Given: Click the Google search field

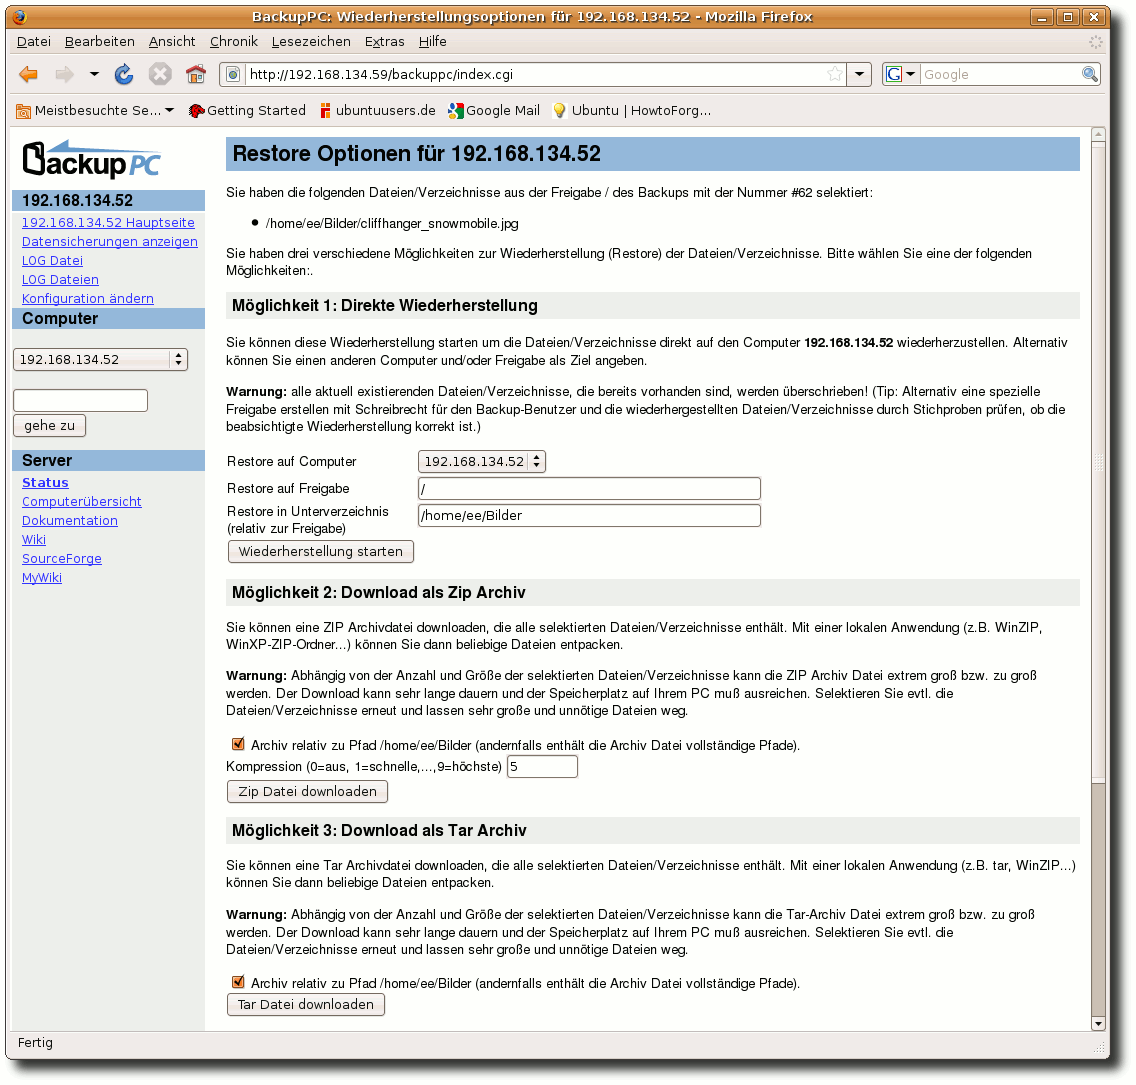Looking at the screenshot, I should pyautogui.click(x=1000, y=74).
